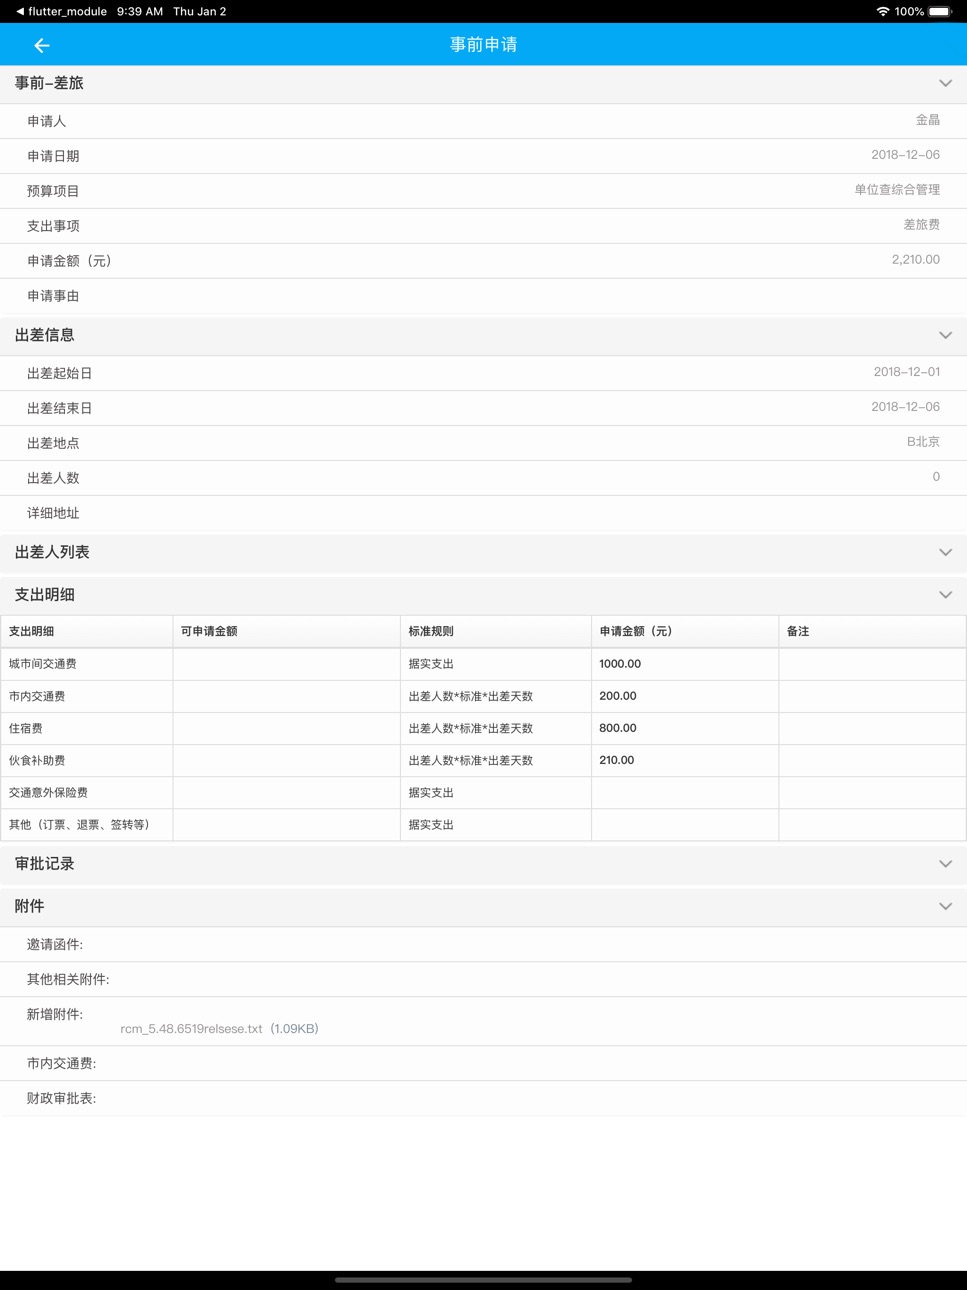Tap 申请金额（元） column header

click(685, 631)
